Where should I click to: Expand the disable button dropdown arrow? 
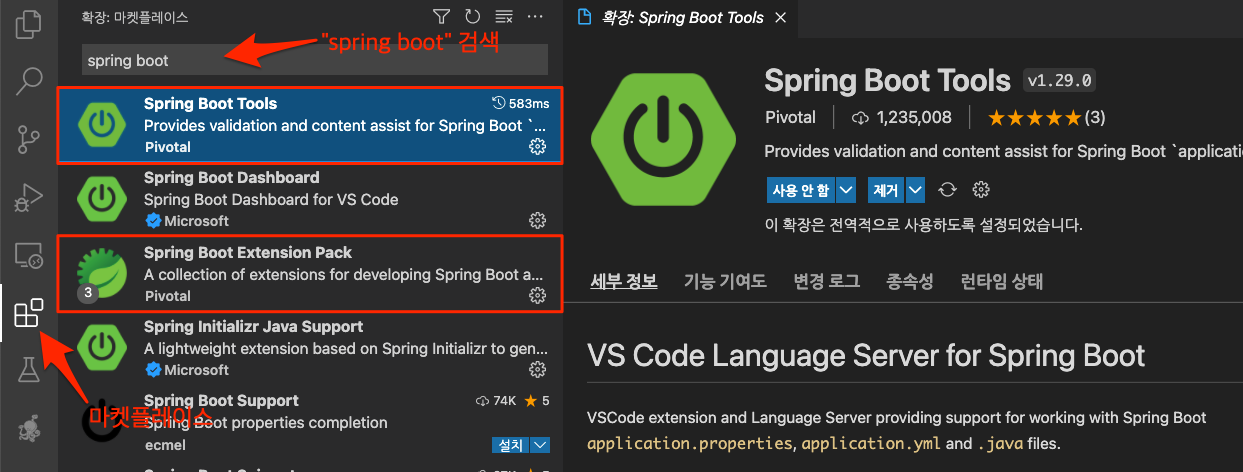(x=846, y=190)
